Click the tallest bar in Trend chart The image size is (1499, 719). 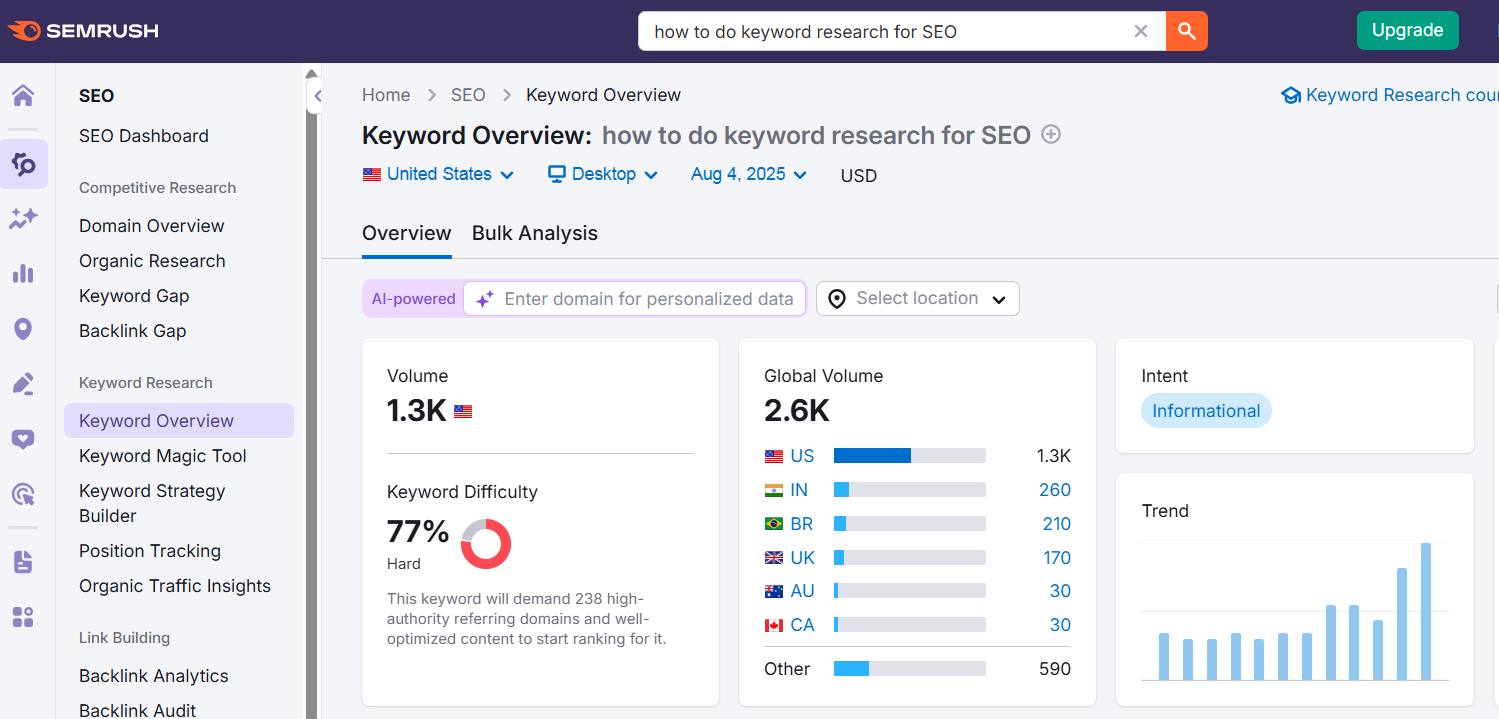pos(1426,612)
